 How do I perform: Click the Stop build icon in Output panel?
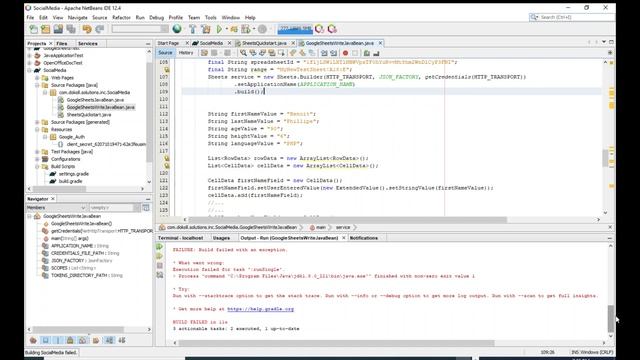[x=160, y=266]
